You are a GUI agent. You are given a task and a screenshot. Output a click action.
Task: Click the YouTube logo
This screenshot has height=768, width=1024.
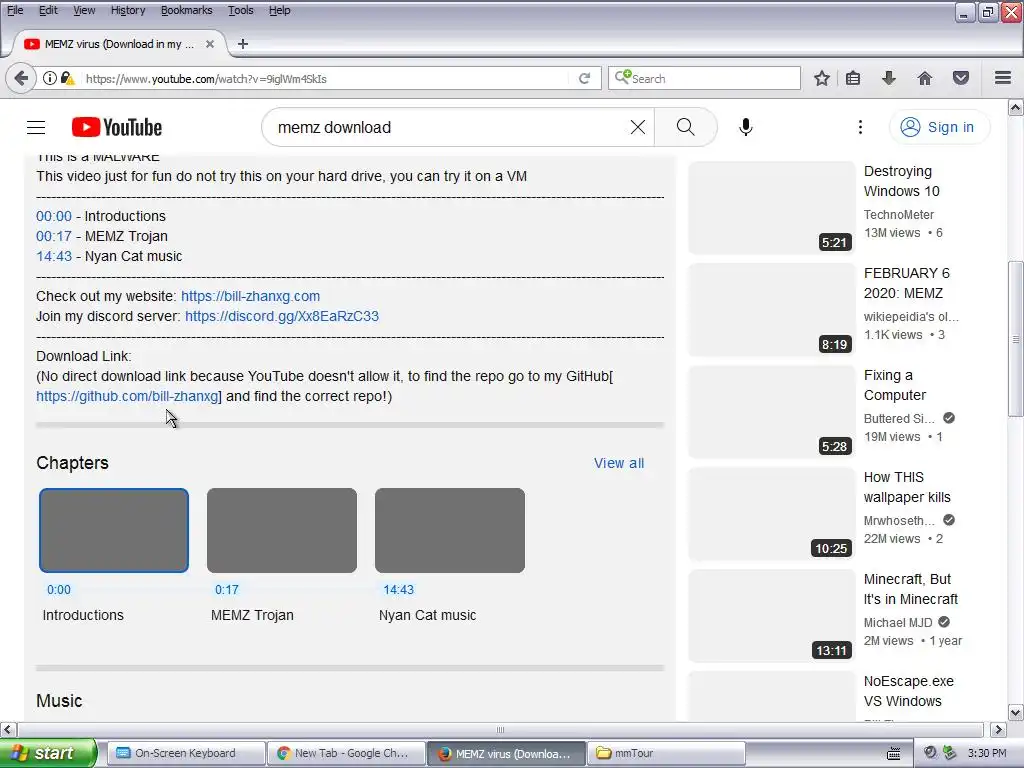[117, 127]
